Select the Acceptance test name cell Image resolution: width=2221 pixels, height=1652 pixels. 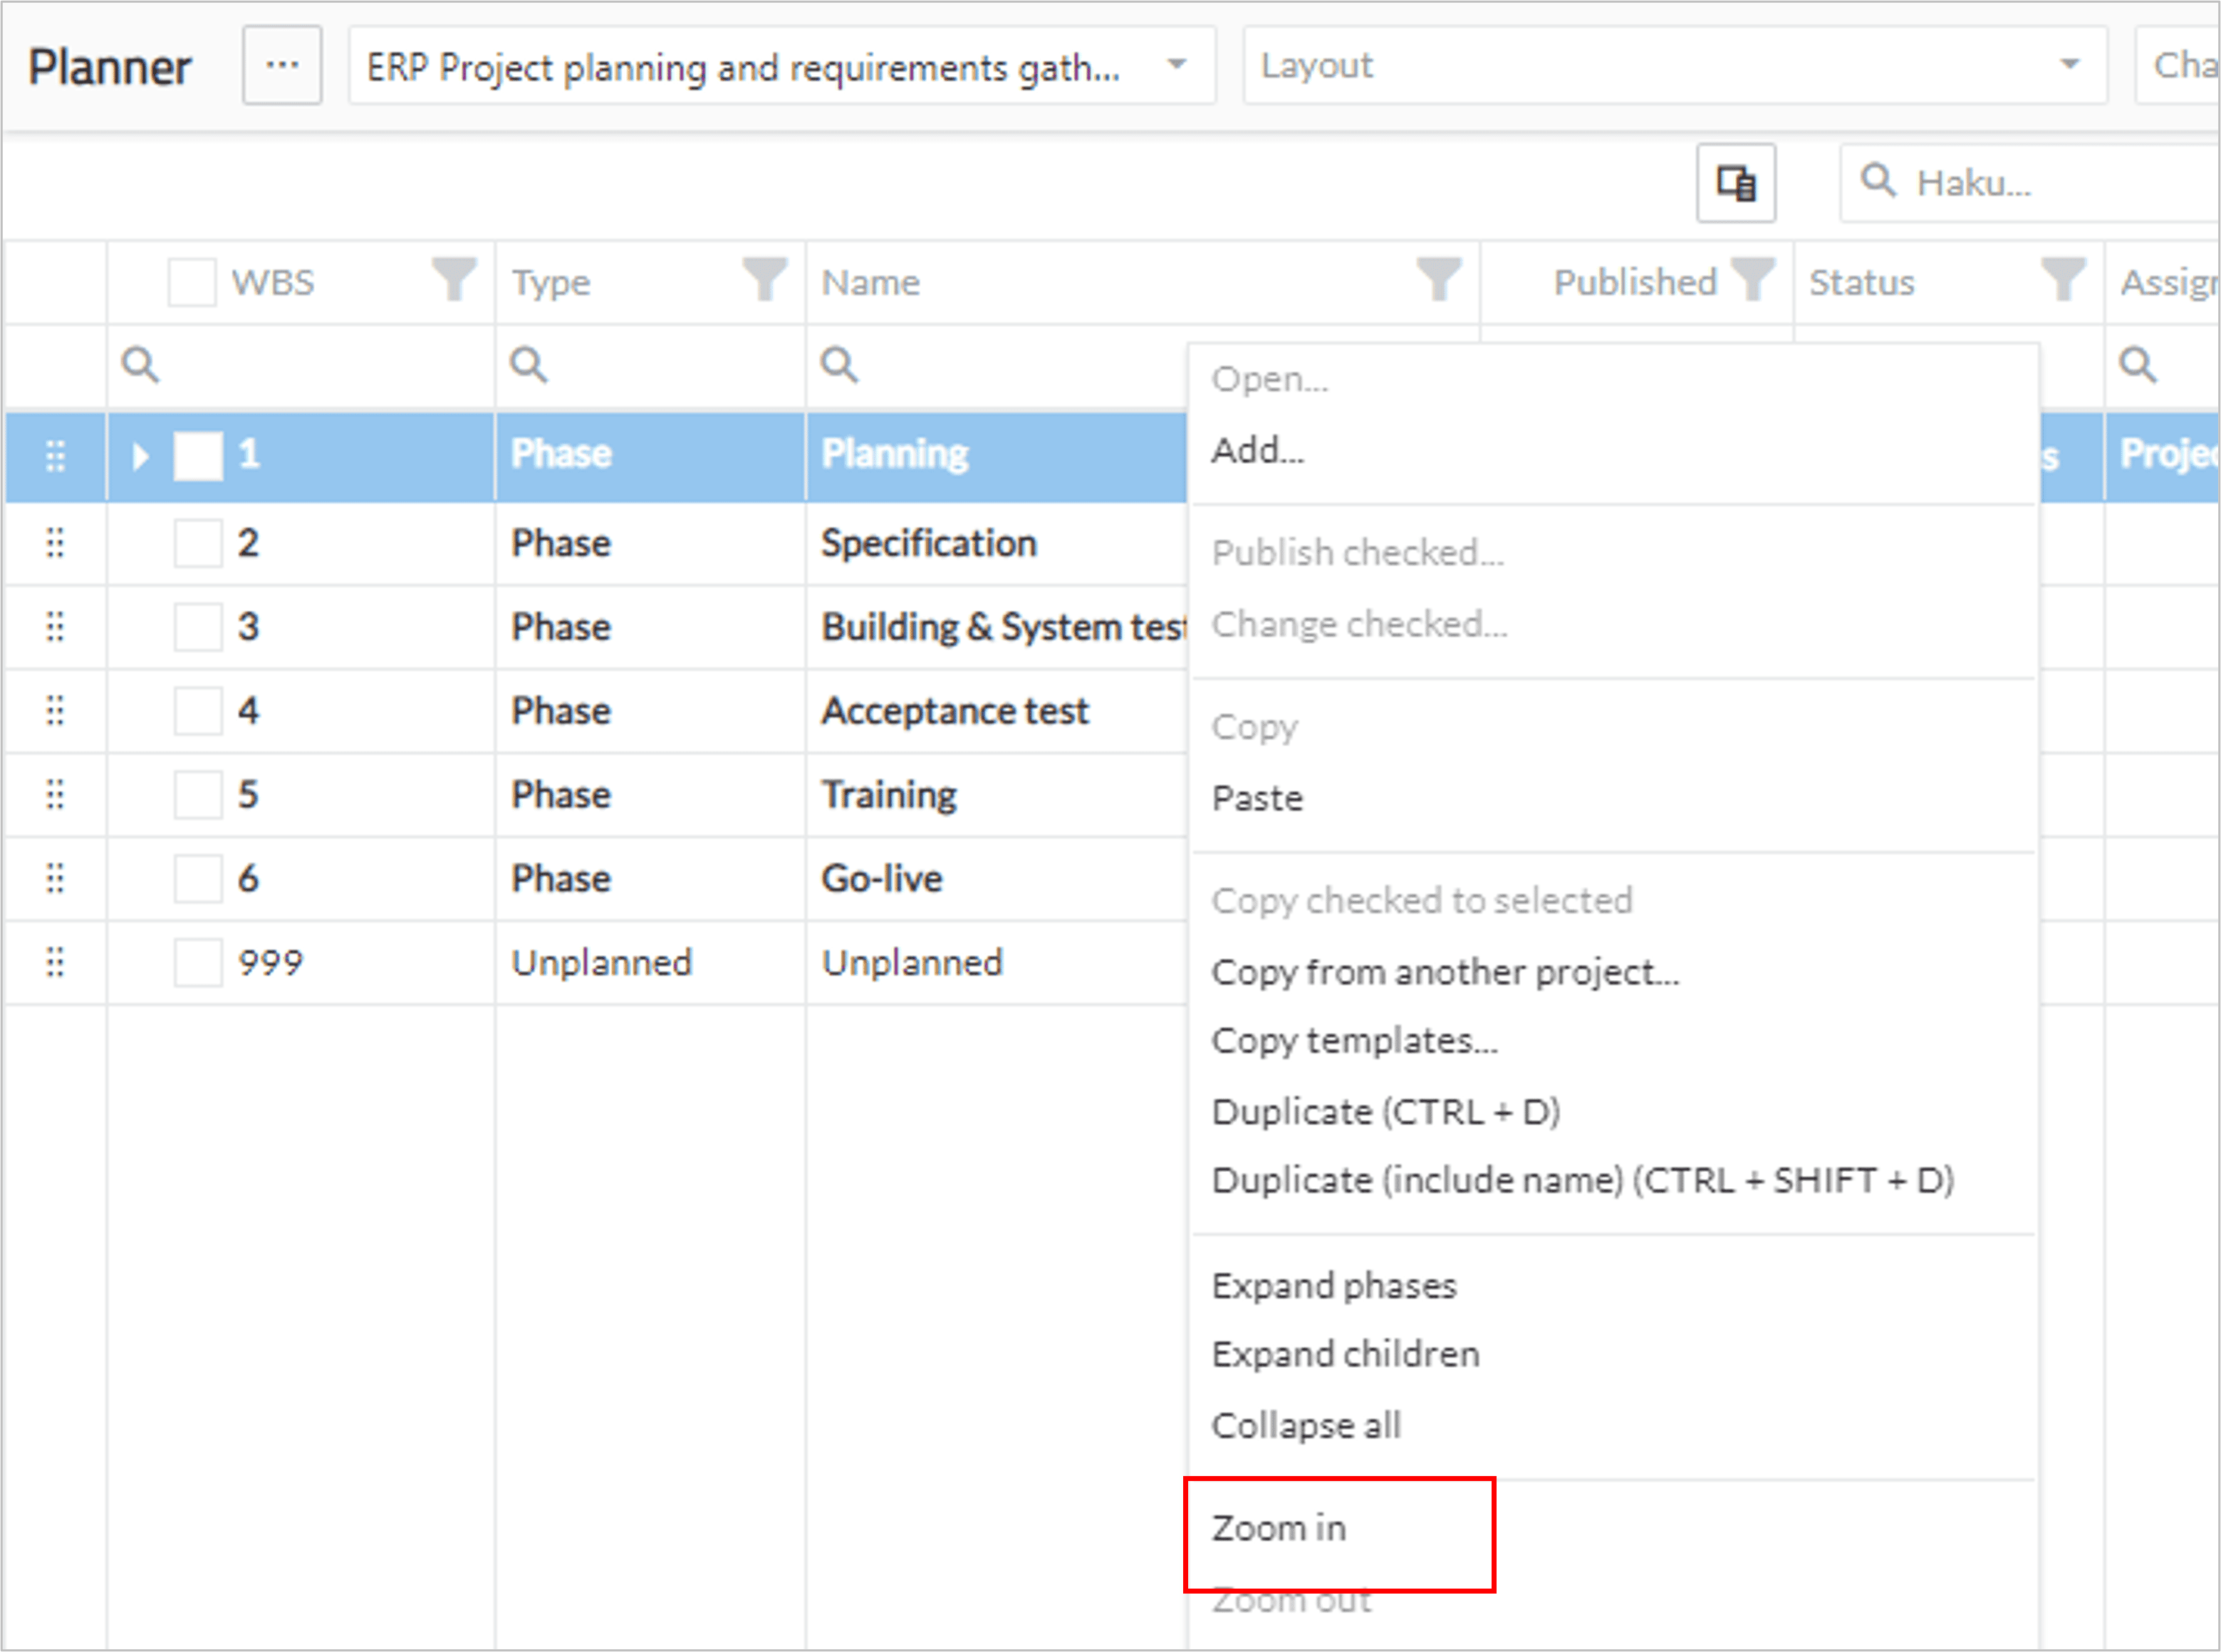996,712
